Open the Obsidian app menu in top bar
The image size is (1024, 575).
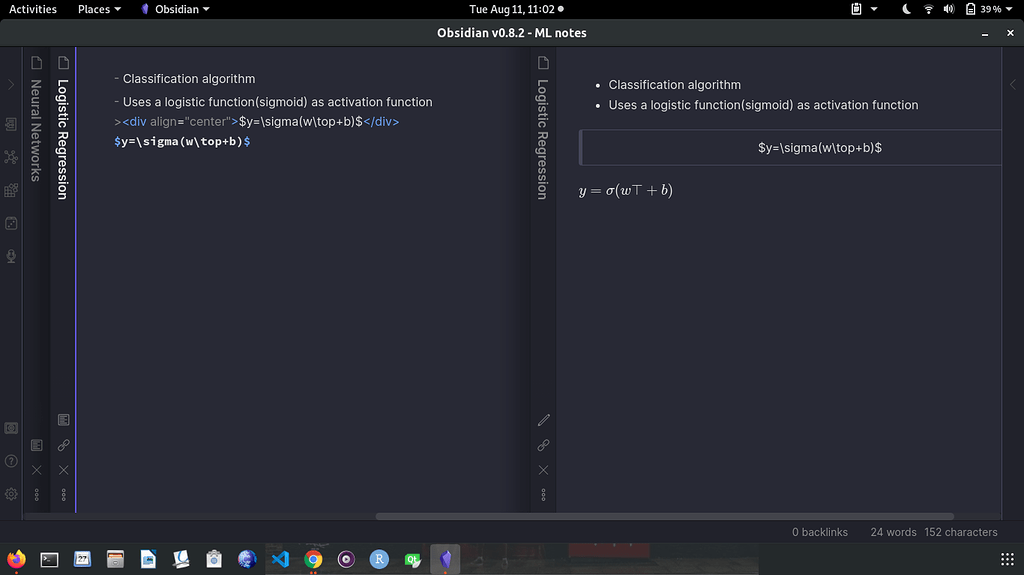pos(175,9)
